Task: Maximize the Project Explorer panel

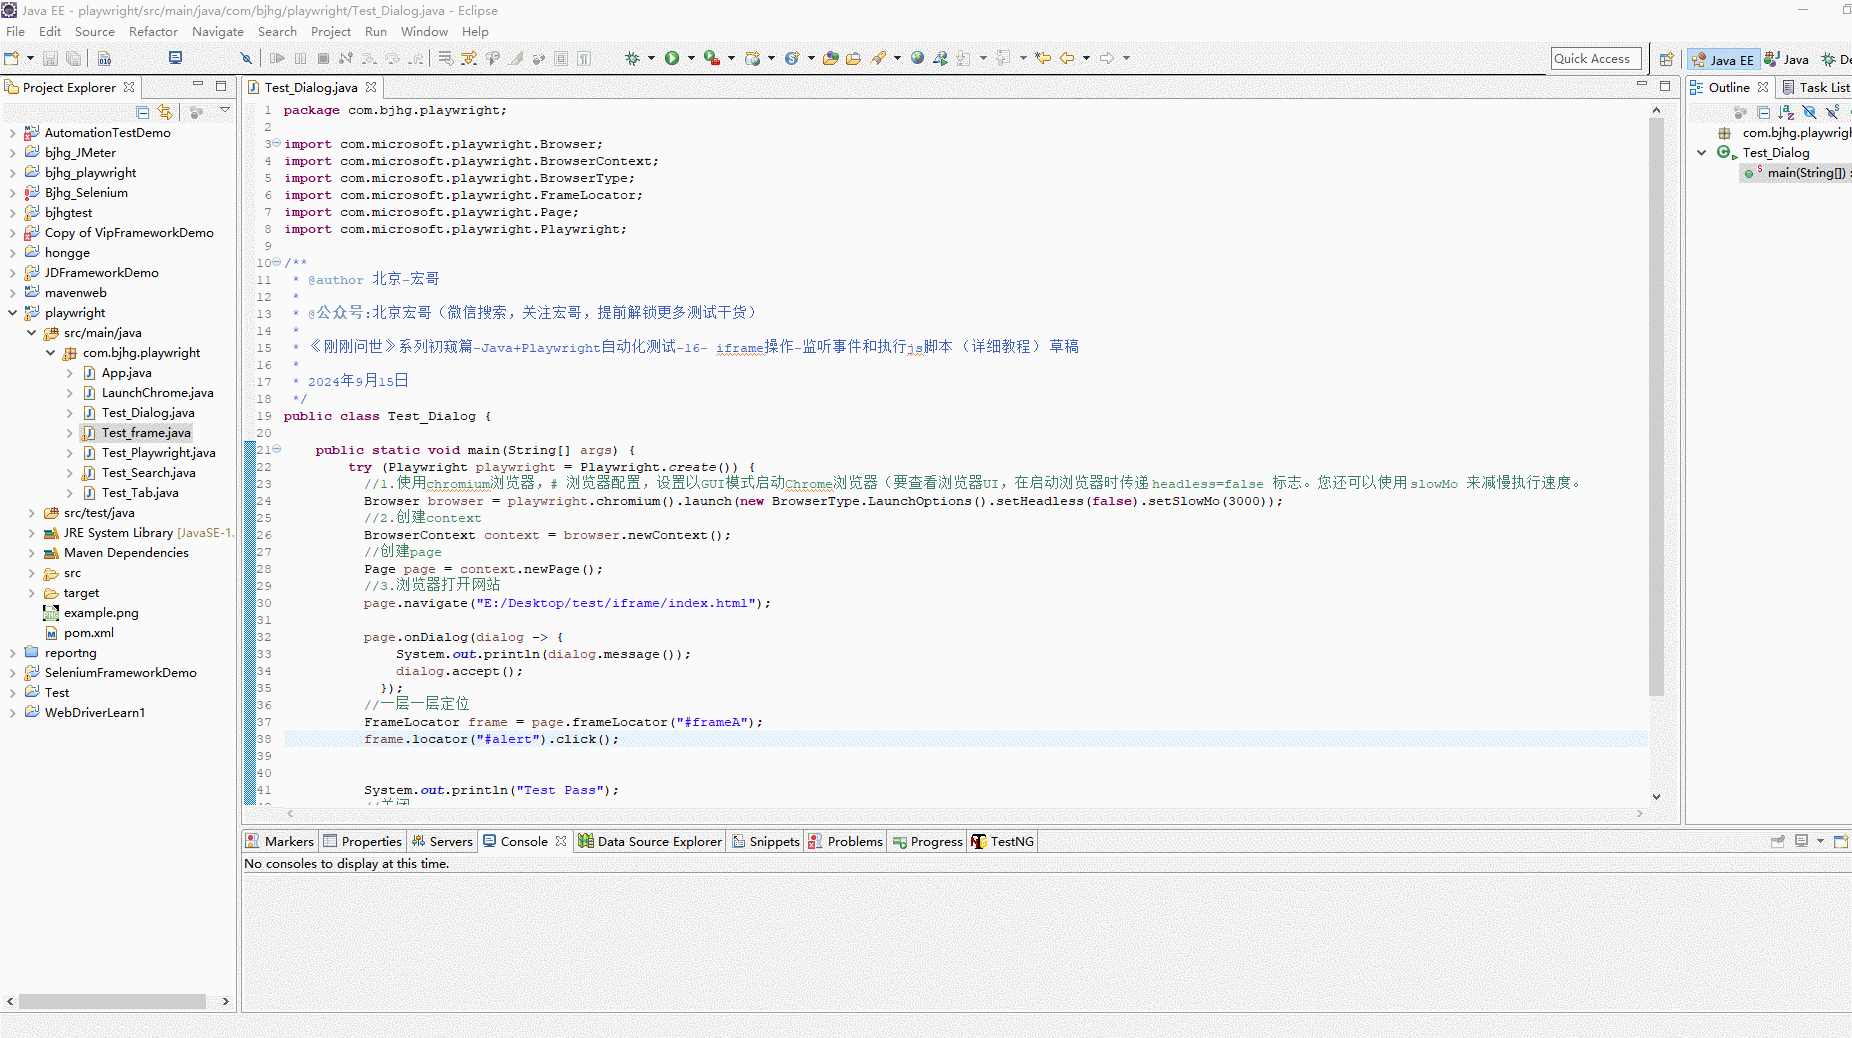Action: pos(221,86)
